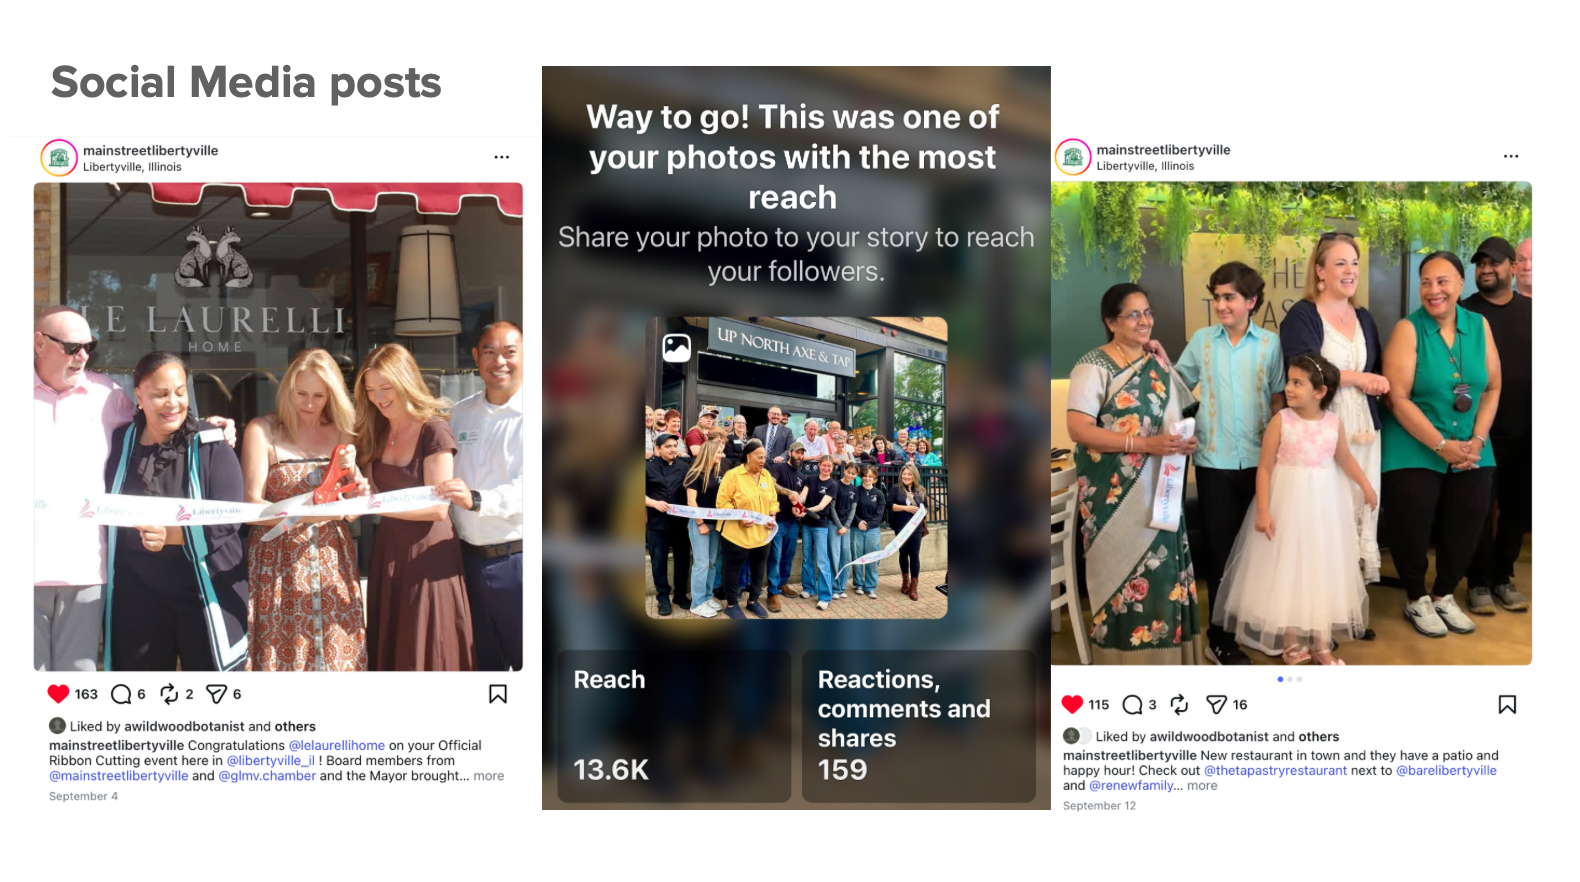This screenshot has height=882, width=1580.
Task: Open comments on the Le Laurelli post
Action: click(x=121, y=694)
